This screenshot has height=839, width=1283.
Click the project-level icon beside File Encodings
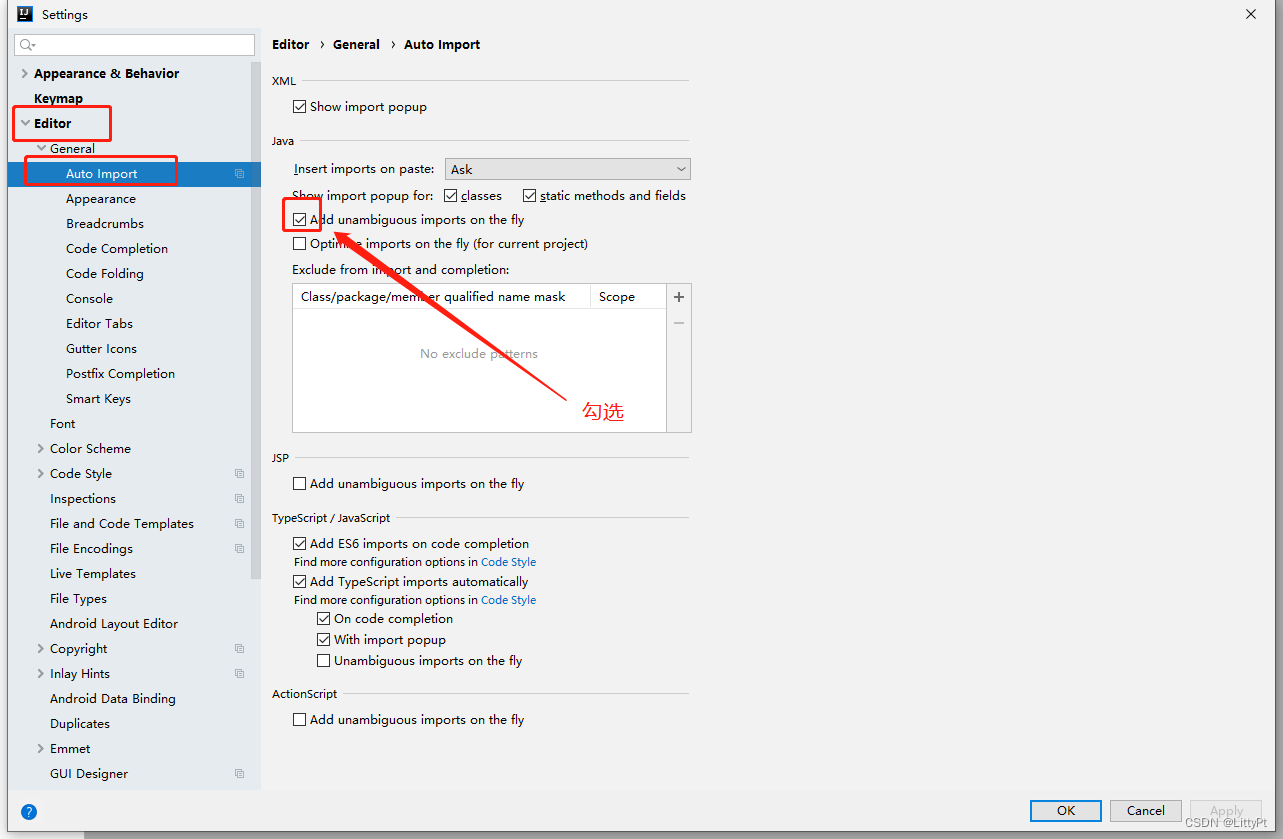pos(240,549)
